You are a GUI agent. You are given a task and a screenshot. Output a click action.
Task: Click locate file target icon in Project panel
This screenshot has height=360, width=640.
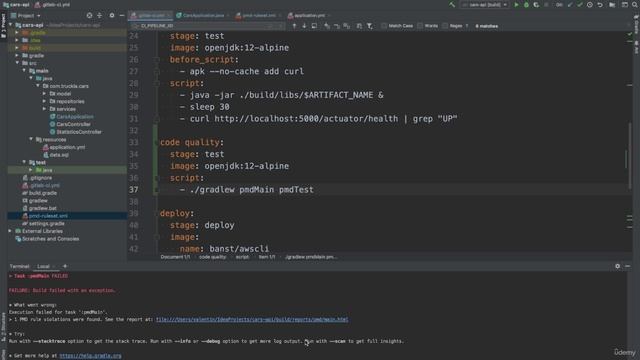coord(89,16)
